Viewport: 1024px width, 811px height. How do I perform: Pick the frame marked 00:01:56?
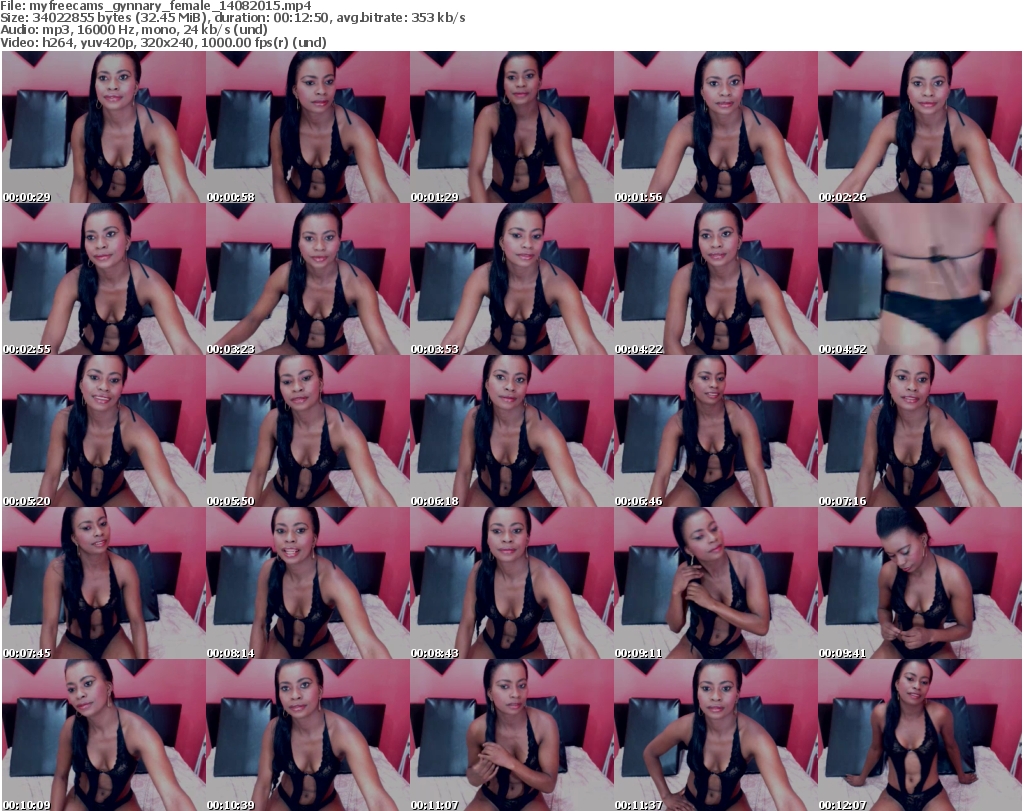716,127
